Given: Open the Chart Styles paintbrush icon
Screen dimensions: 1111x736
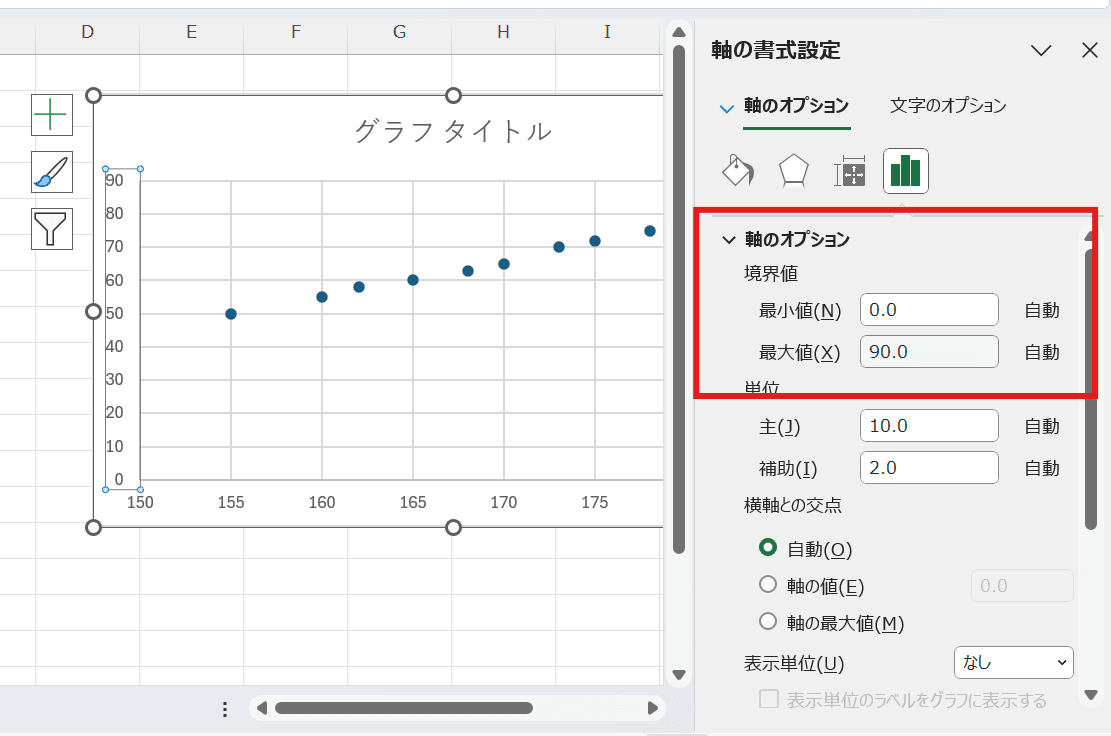Looking at the screenshot, I should click(51, 172).
